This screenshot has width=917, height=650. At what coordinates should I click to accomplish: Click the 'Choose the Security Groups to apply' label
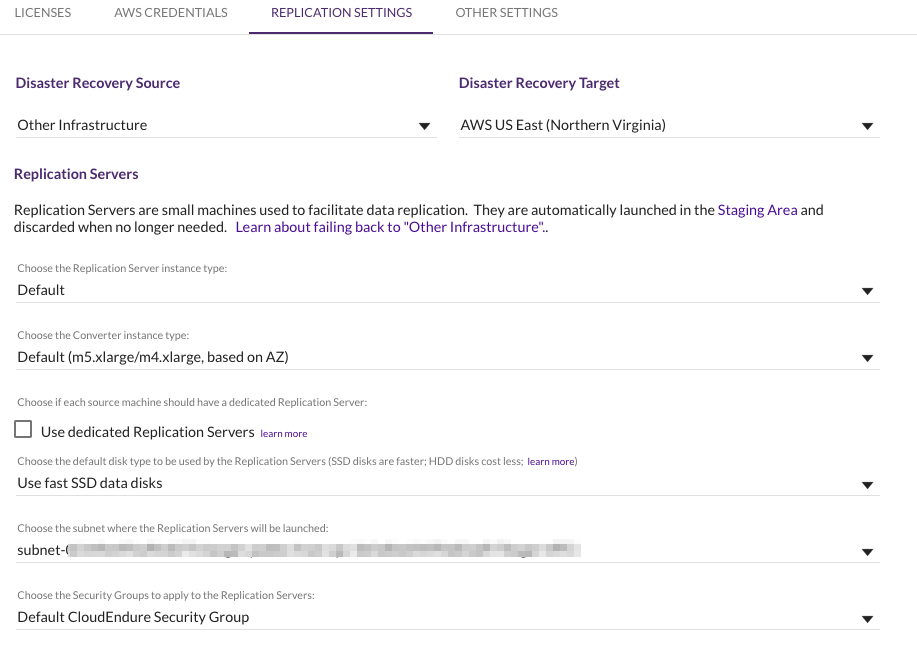166,595
